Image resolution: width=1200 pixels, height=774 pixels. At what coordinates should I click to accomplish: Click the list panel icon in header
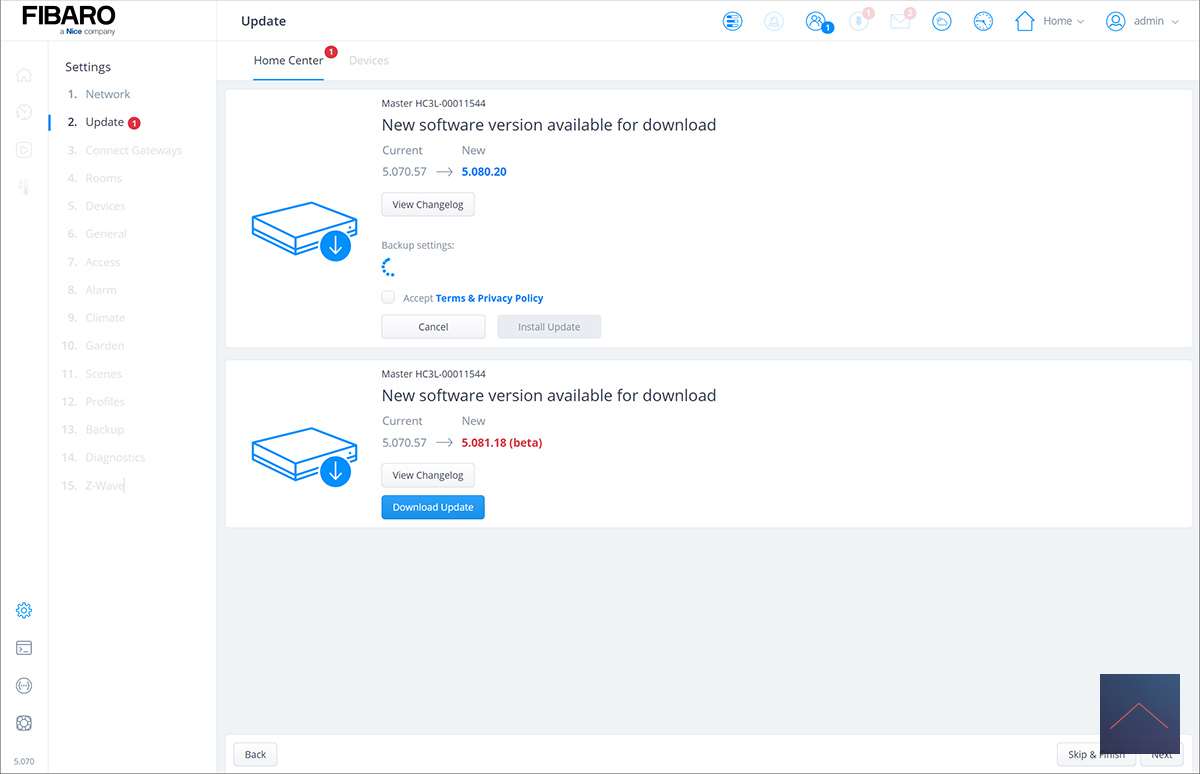click(733, 21)
